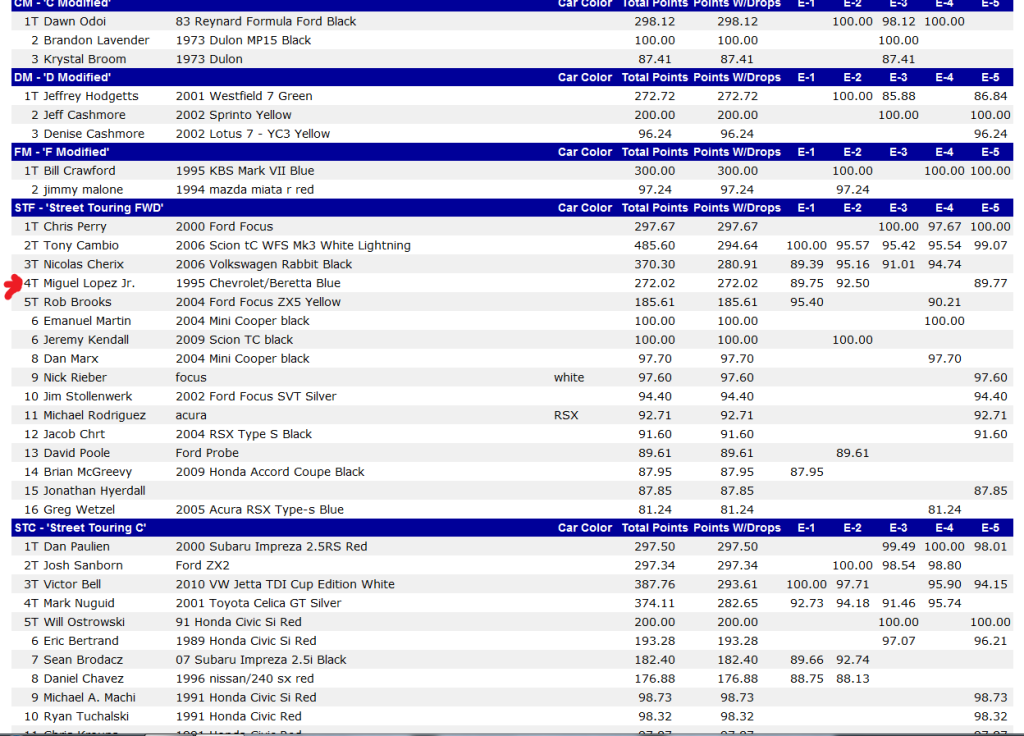
Task: Click driver "Emanuel Martin"
Action: point(87,322)
